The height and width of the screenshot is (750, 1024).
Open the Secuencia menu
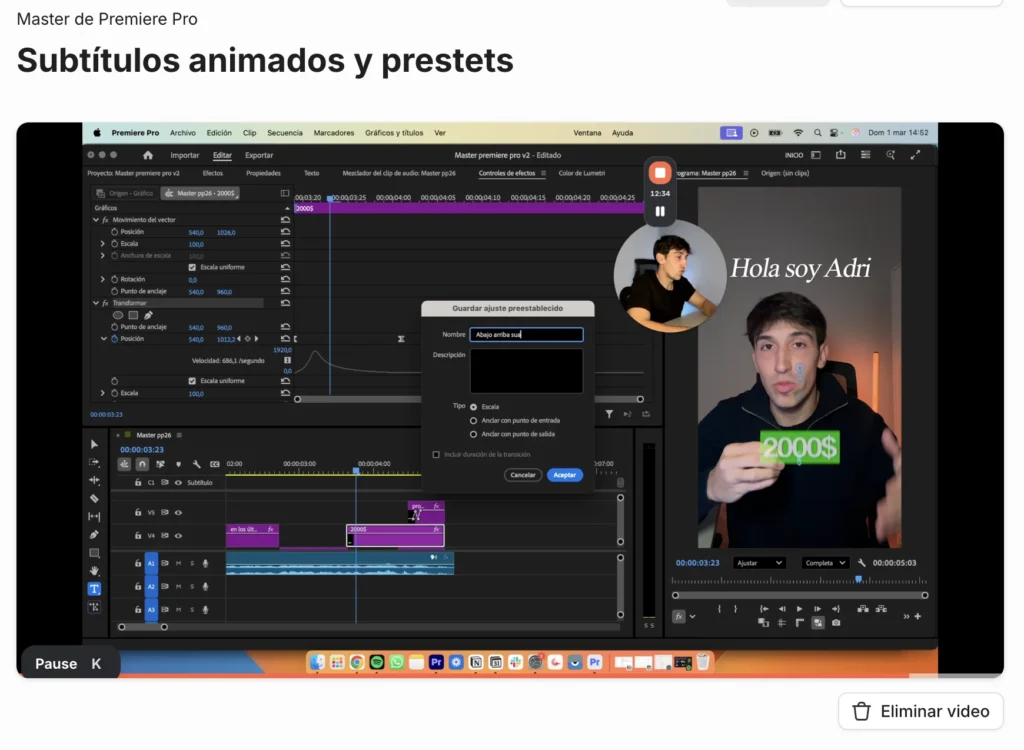click(285, 133)
